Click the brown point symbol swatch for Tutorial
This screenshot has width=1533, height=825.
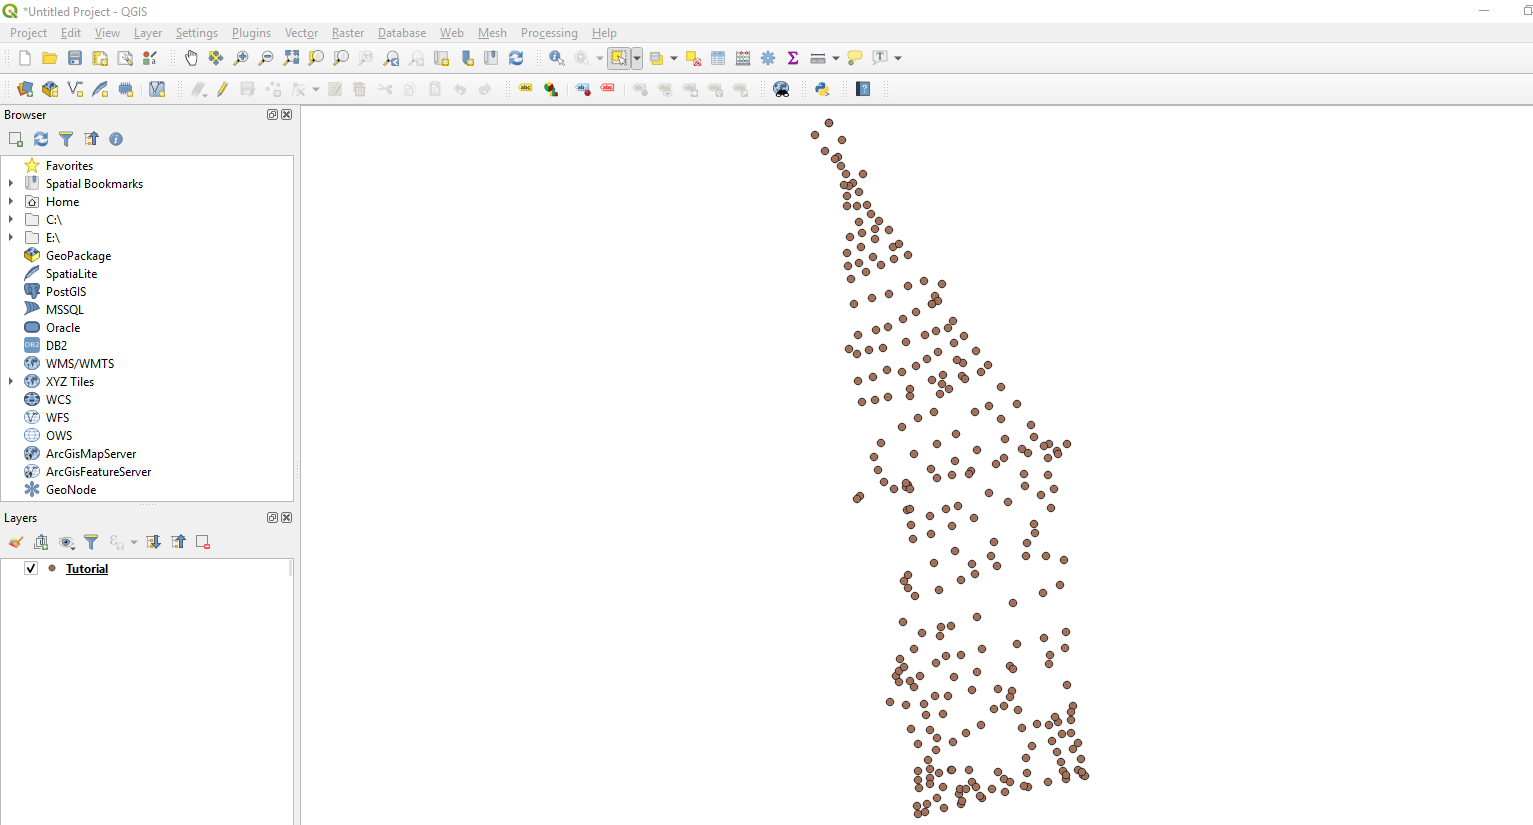point(52,568)
